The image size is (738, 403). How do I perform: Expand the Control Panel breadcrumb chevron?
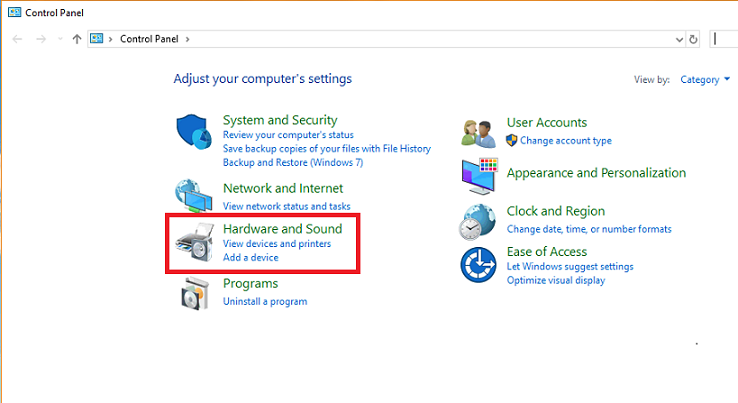[187, 39]
